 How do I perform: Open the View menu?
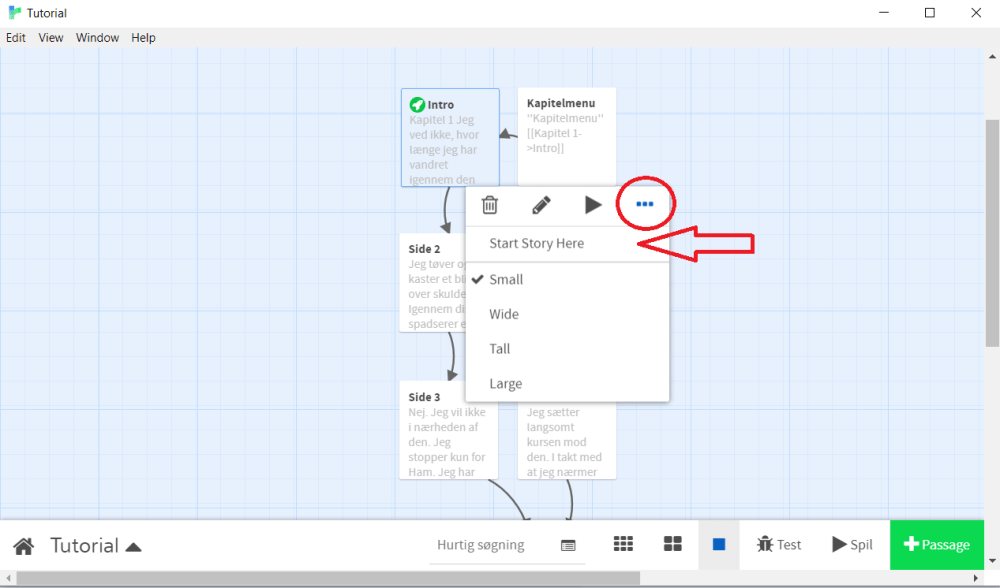tap(51, 37)
